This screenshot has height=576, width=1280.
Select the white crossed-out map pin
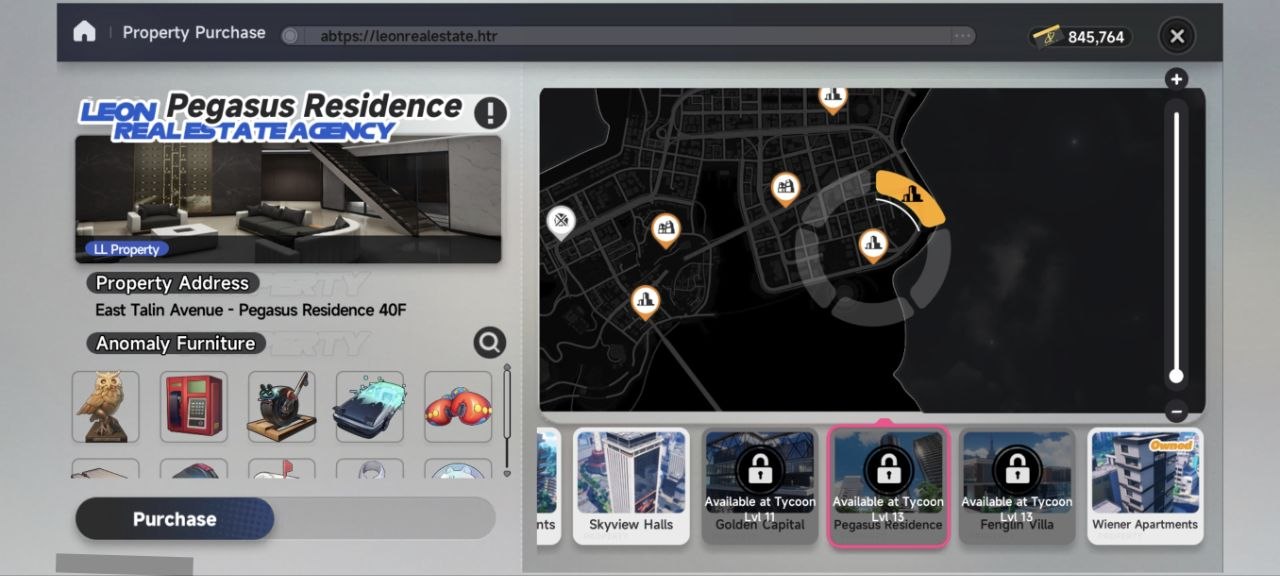(562, 222)
